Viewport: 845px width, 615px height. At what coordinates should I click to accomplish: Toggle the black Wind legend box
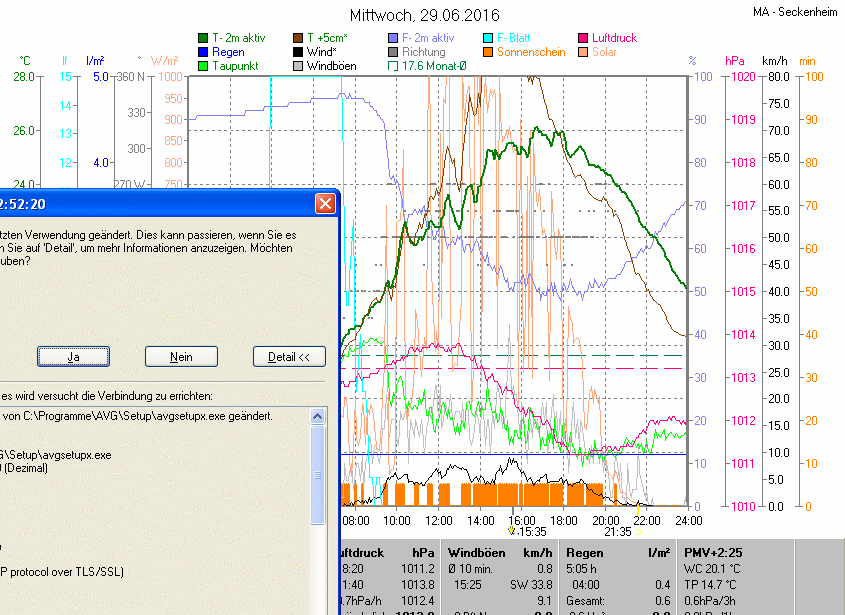pos(298,52)
